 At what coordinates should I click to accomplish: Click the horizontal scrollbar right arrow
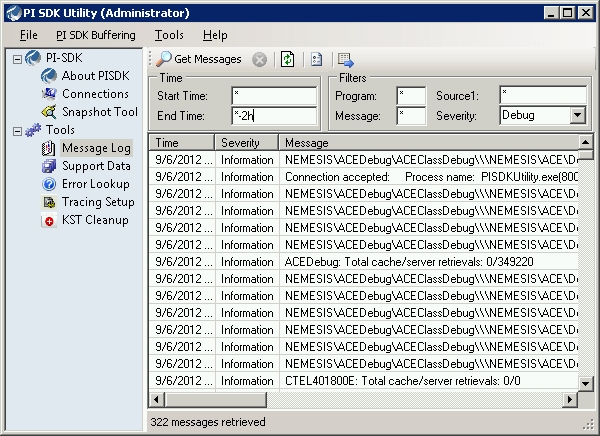pyautogui.click(x=572, y=400)
